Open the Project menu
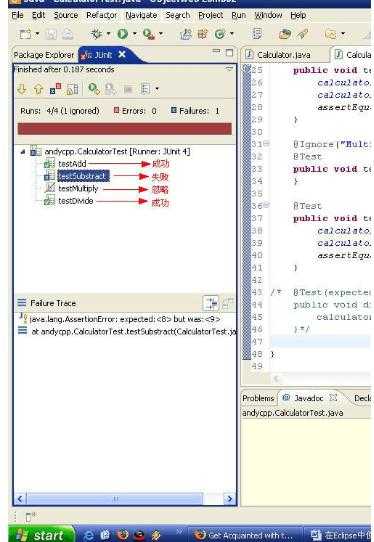This screenshot has height=542, width=374. (x=210, y=15)
